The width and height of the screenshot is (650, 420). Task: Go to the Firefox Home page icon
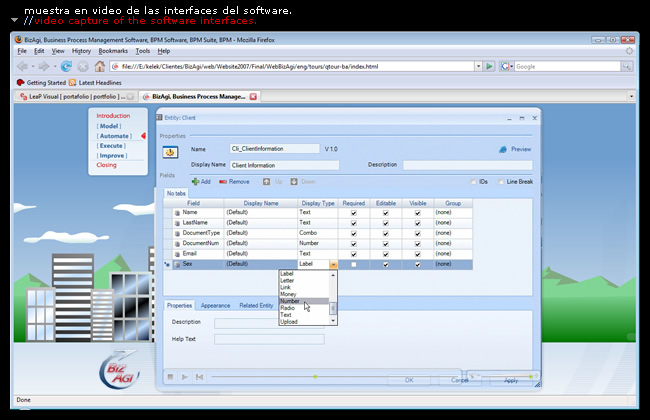coord(100,66)
